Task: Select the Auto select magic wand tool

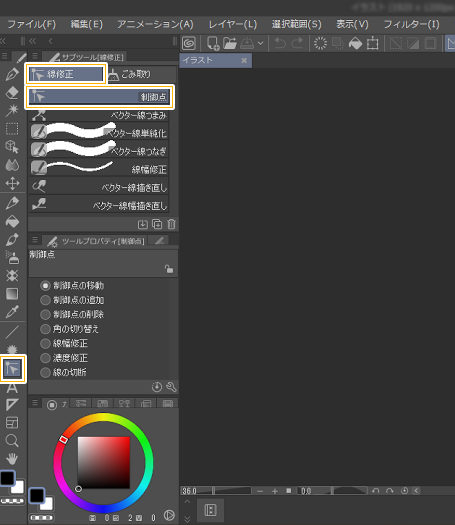Action: [x=12, y=110]
